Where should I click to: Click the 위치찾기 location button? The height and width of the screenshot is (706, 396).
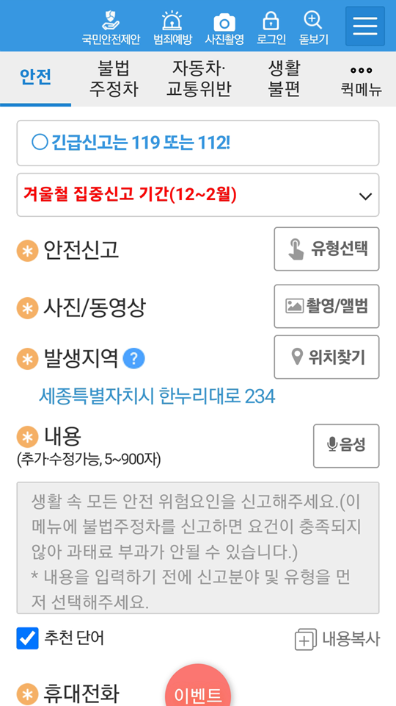pos(327,357)
